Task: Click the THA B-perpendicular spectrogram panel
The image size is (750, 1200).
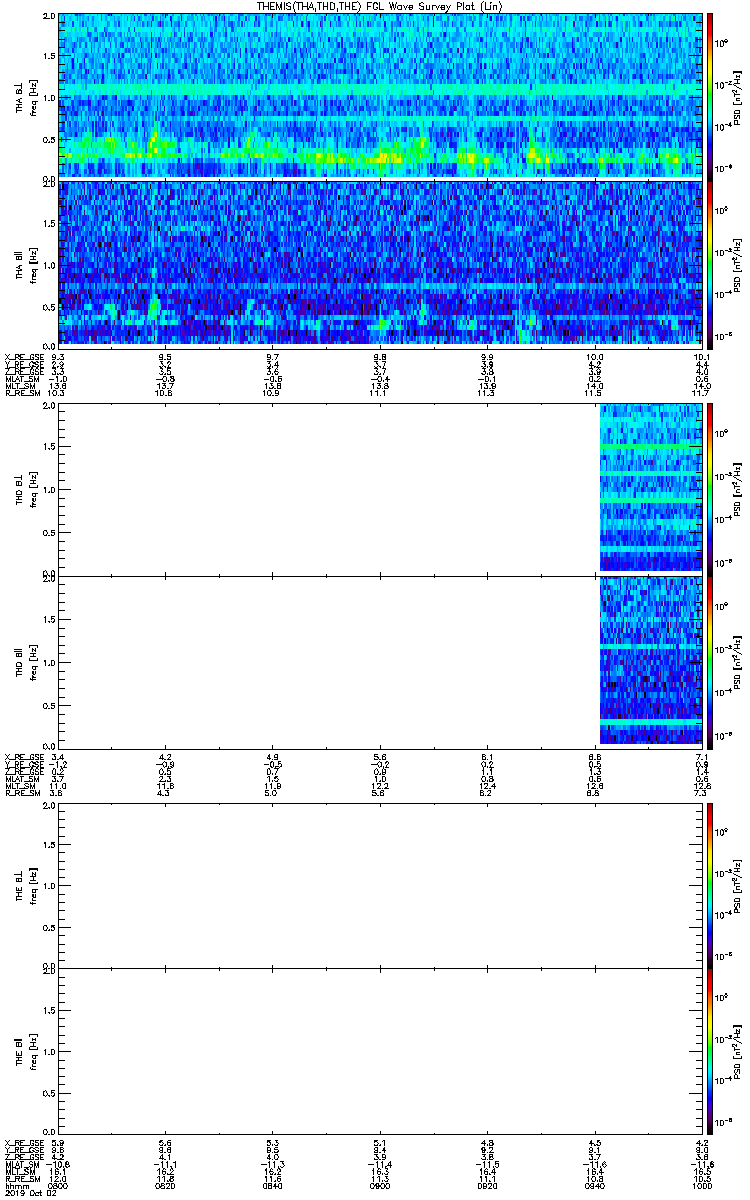Action: pyautogui.click(x=380, y=96)
